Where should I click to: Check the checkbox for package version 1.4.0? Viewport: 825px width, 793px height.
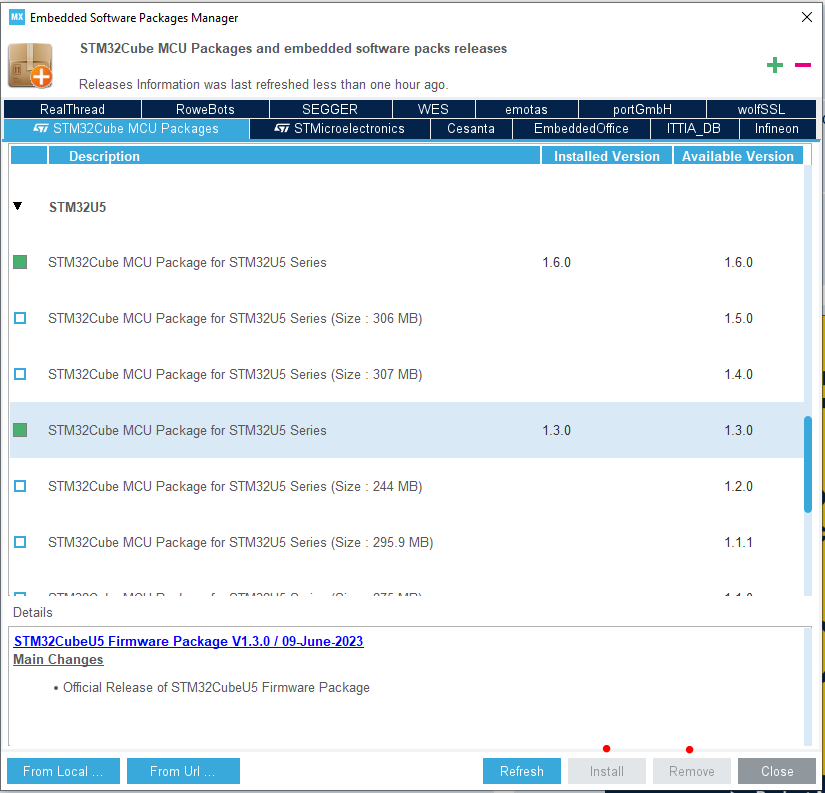click(19, 374)
